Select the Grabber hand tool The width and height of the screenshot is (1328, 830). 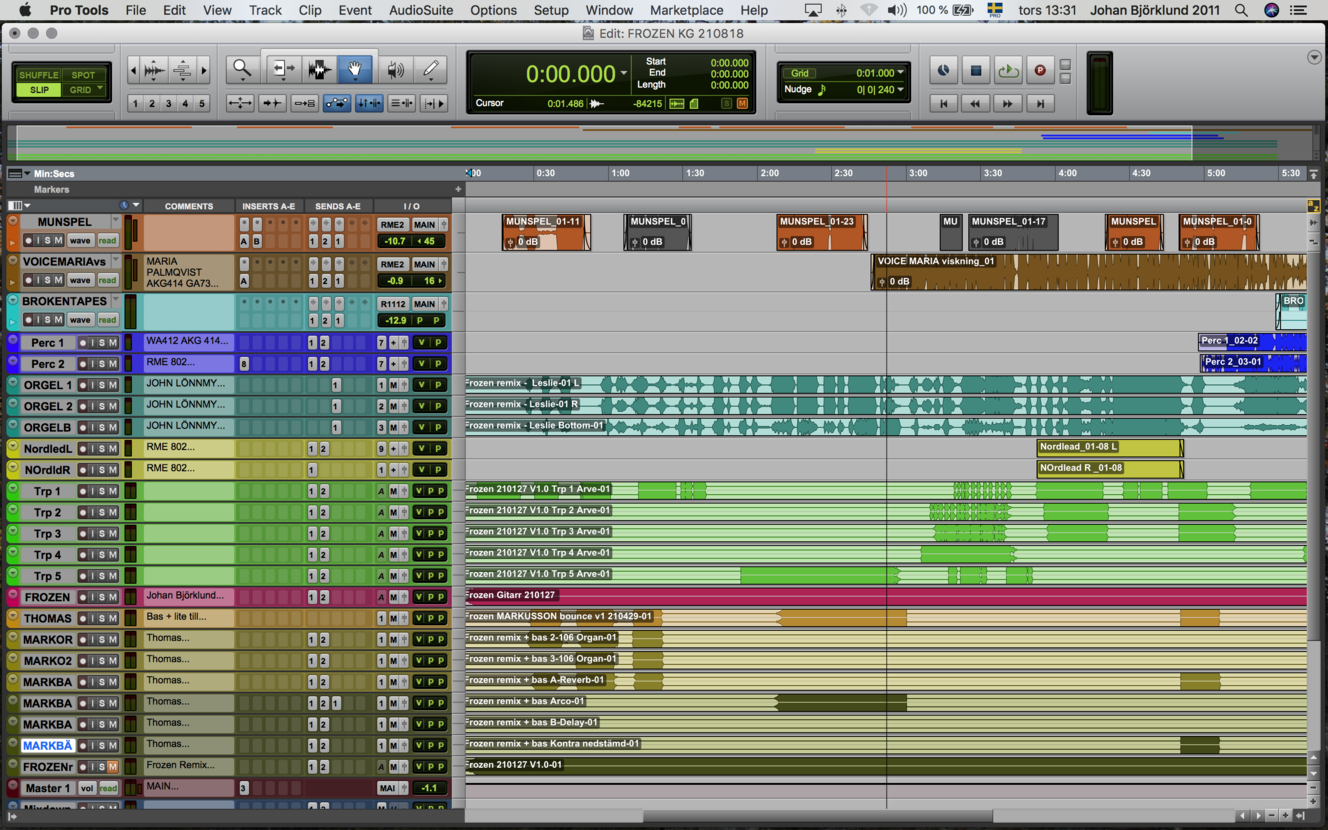pos(354,69)
